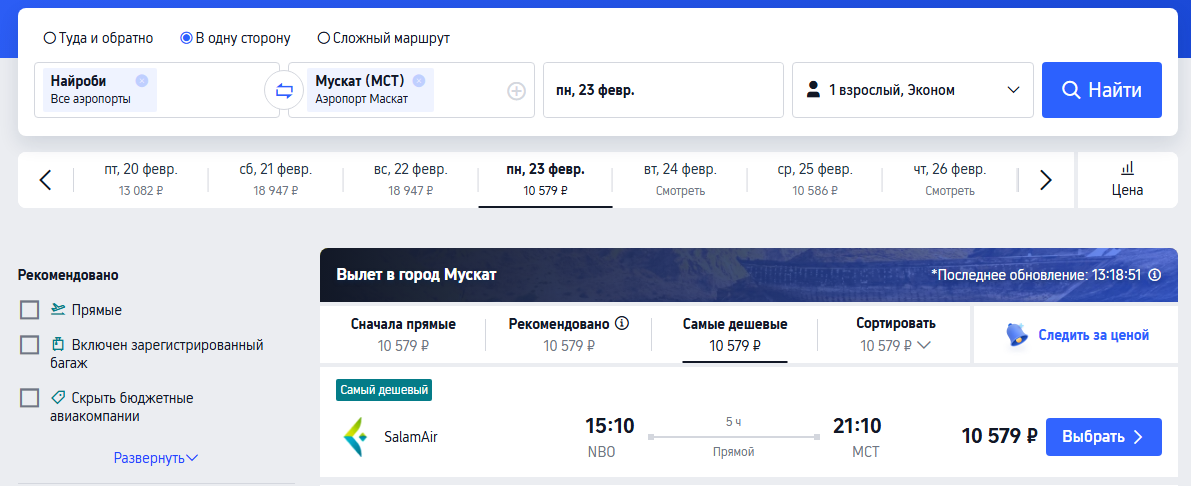
Task: Swap origin and destination with arrows icon
Action: (284, 91)
